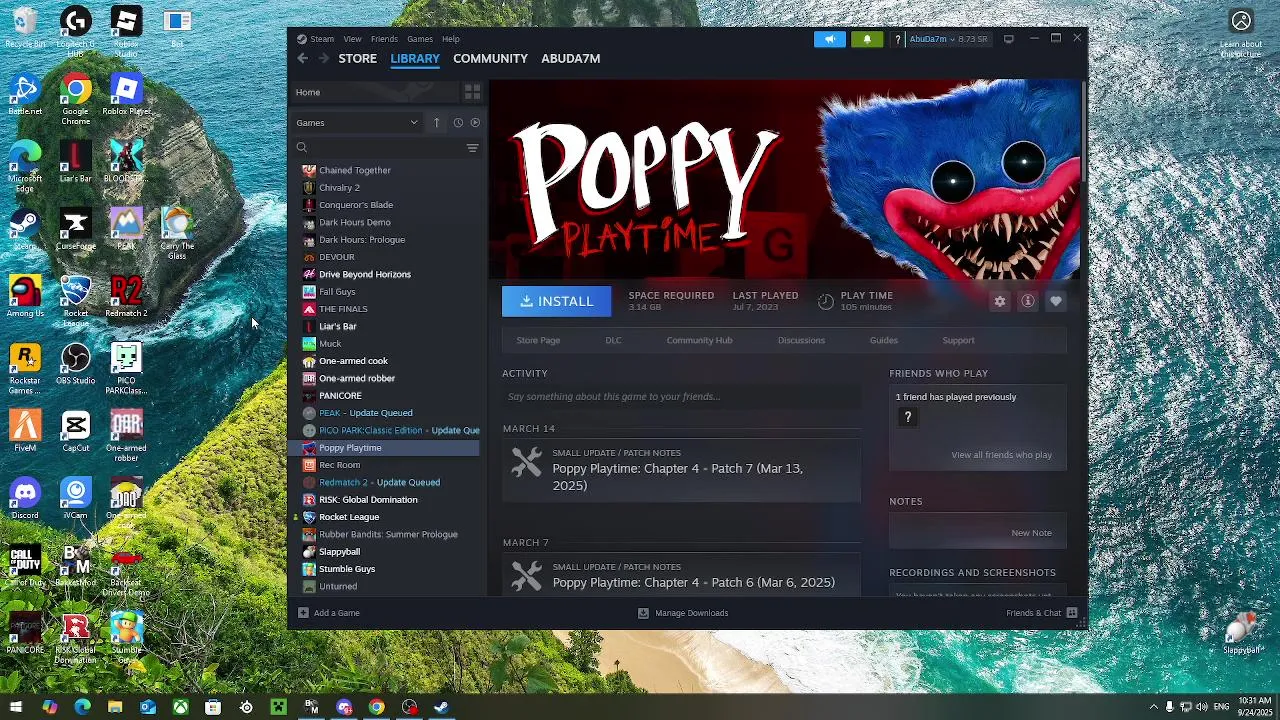This screenshot has height=720, width=1280.
Task: Filter by recent activity clock icon
Action: (x=458, y=123)
